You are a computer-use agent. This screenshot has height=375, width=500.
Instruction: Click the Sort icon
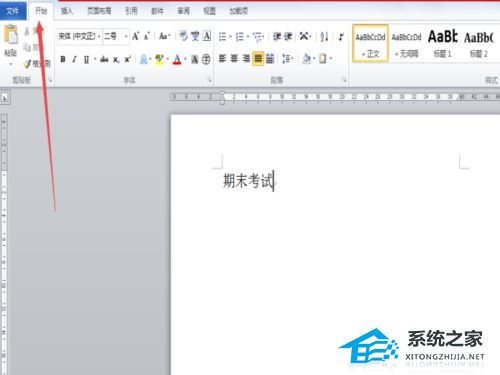click(324, 36)
